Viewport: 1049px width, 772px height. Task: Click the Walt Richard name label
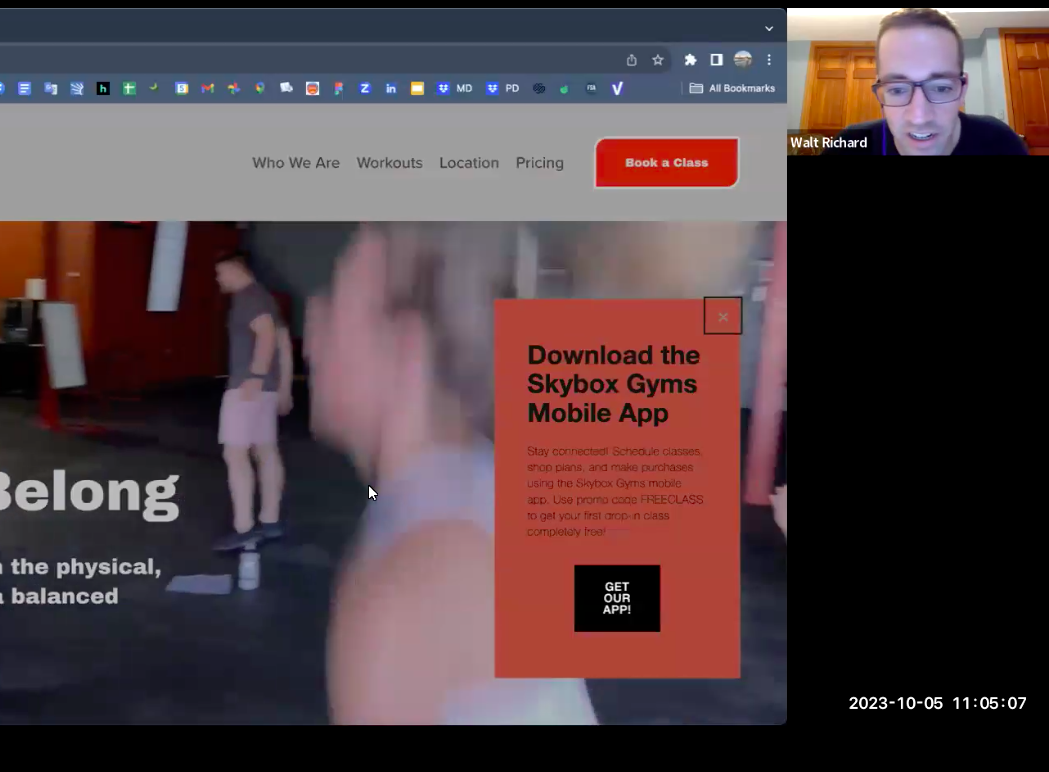(828, 142)
